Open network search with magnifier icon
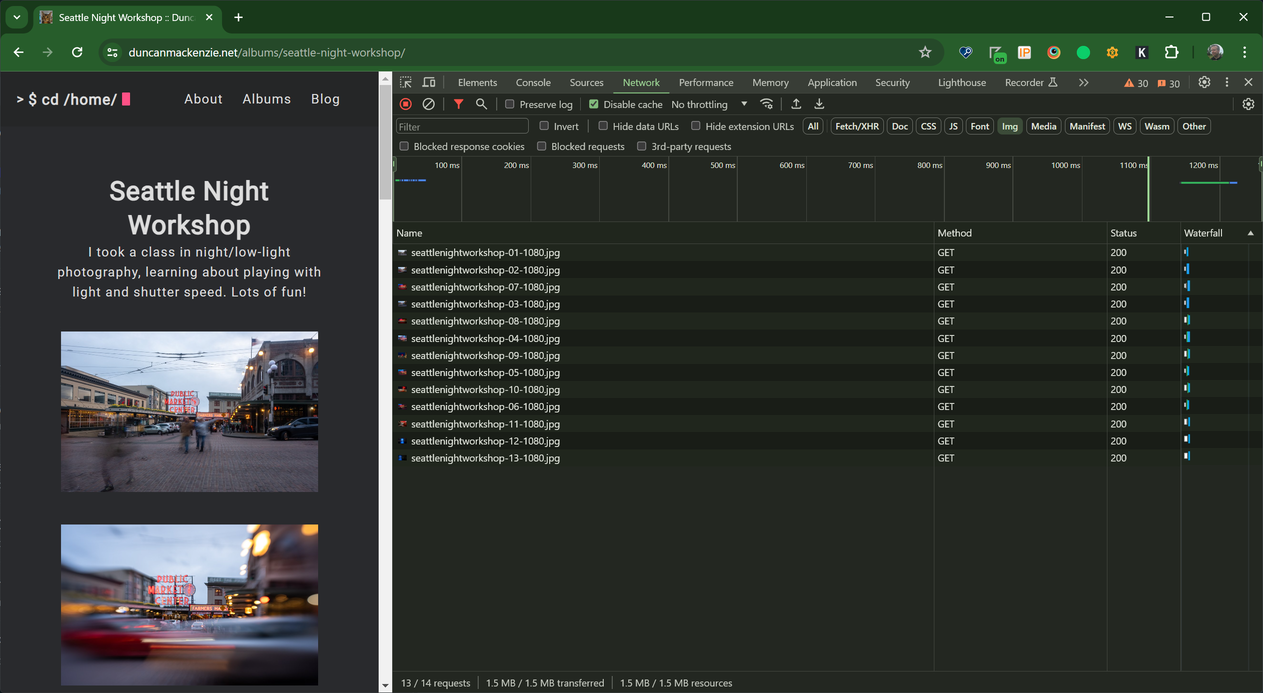The width and height of the screenshot is (1263, 693). click(481, 104)
